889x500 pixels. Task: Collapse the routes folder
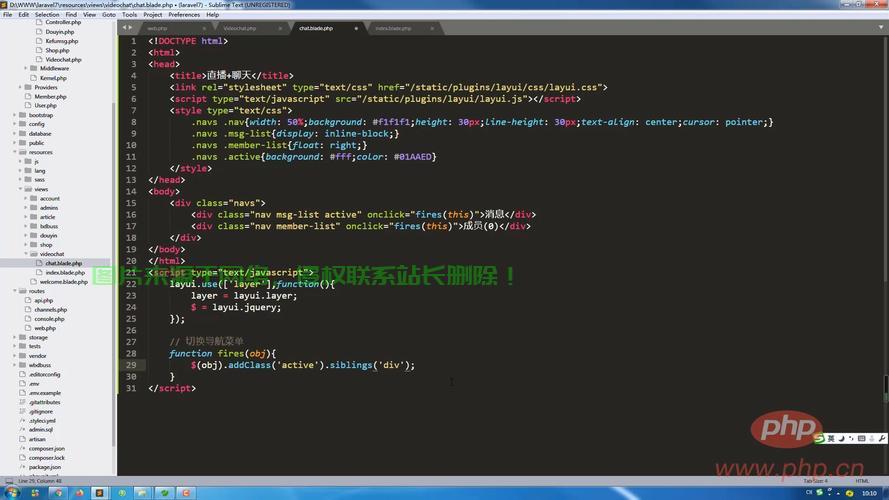pyautogui.click(x=15, y=291)
